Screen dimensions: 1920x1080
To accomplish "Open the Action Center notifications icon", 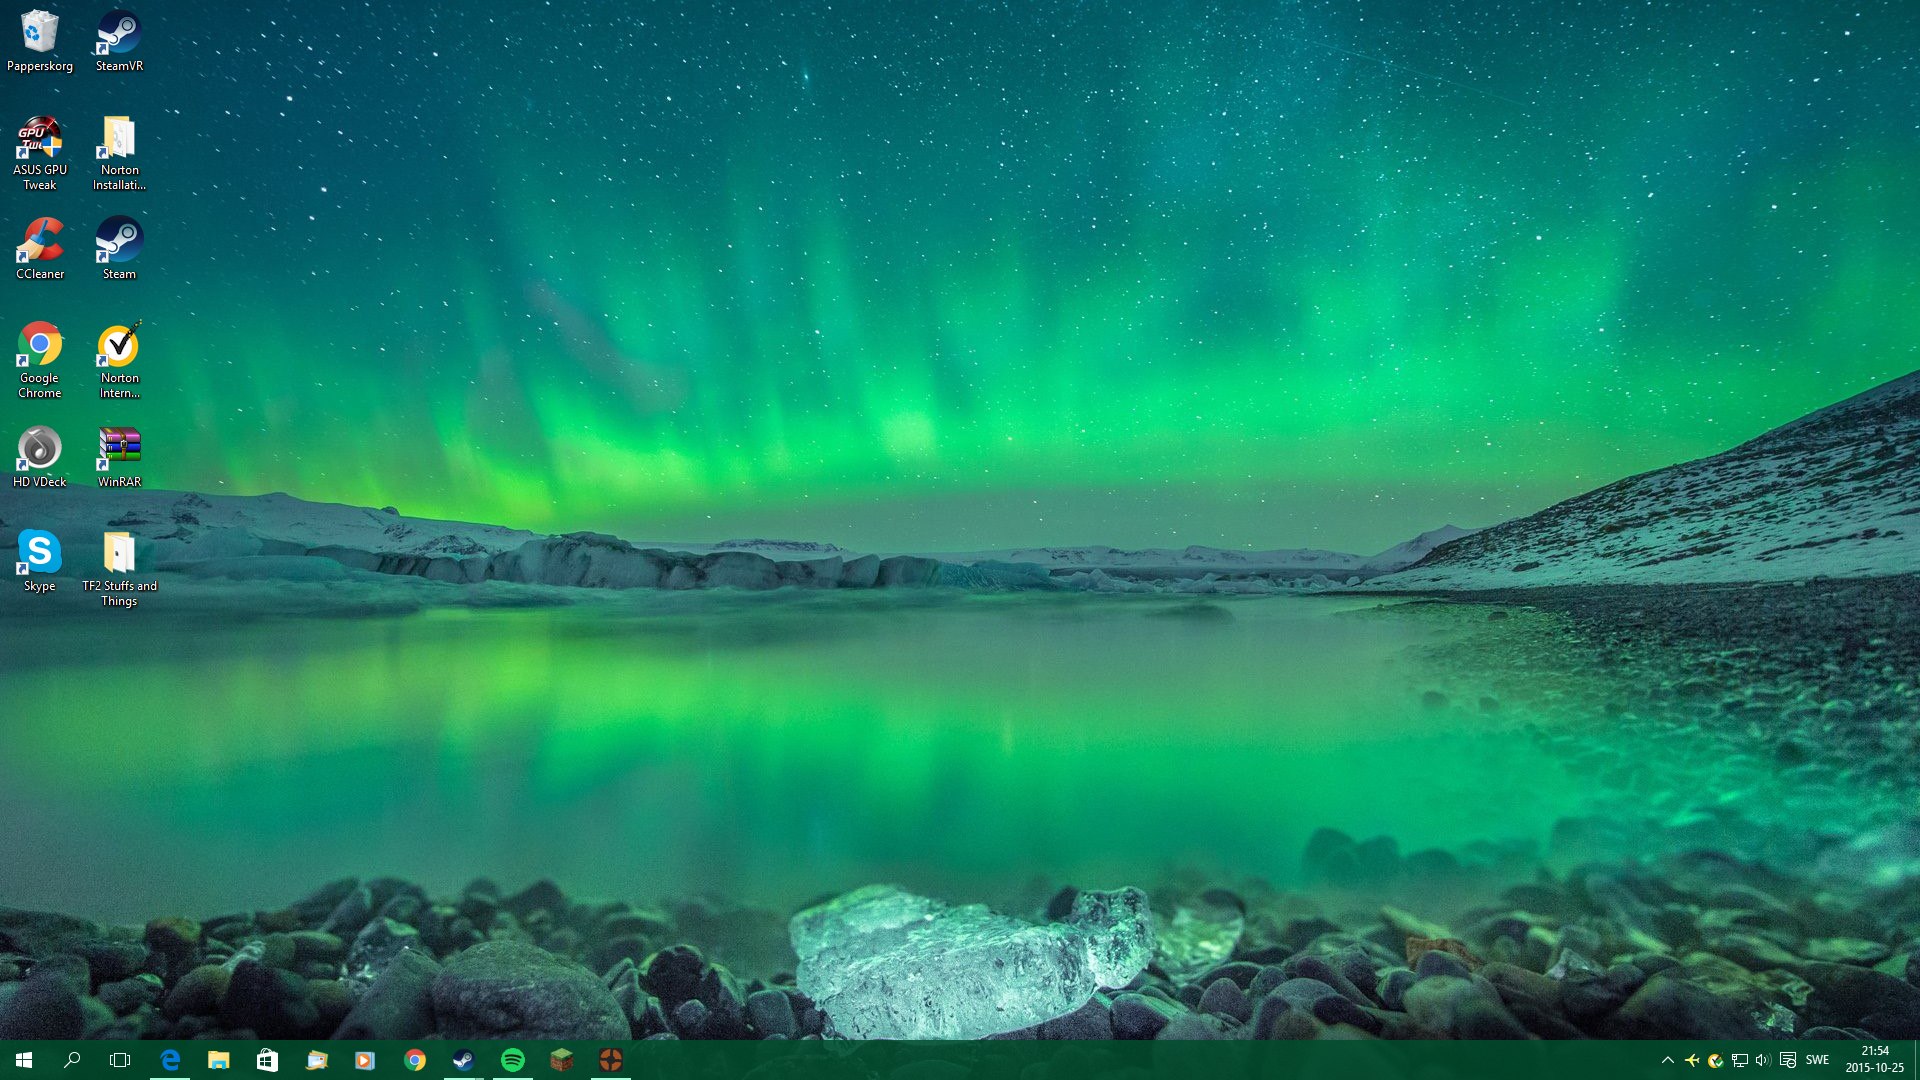I will point(1788,1060).
